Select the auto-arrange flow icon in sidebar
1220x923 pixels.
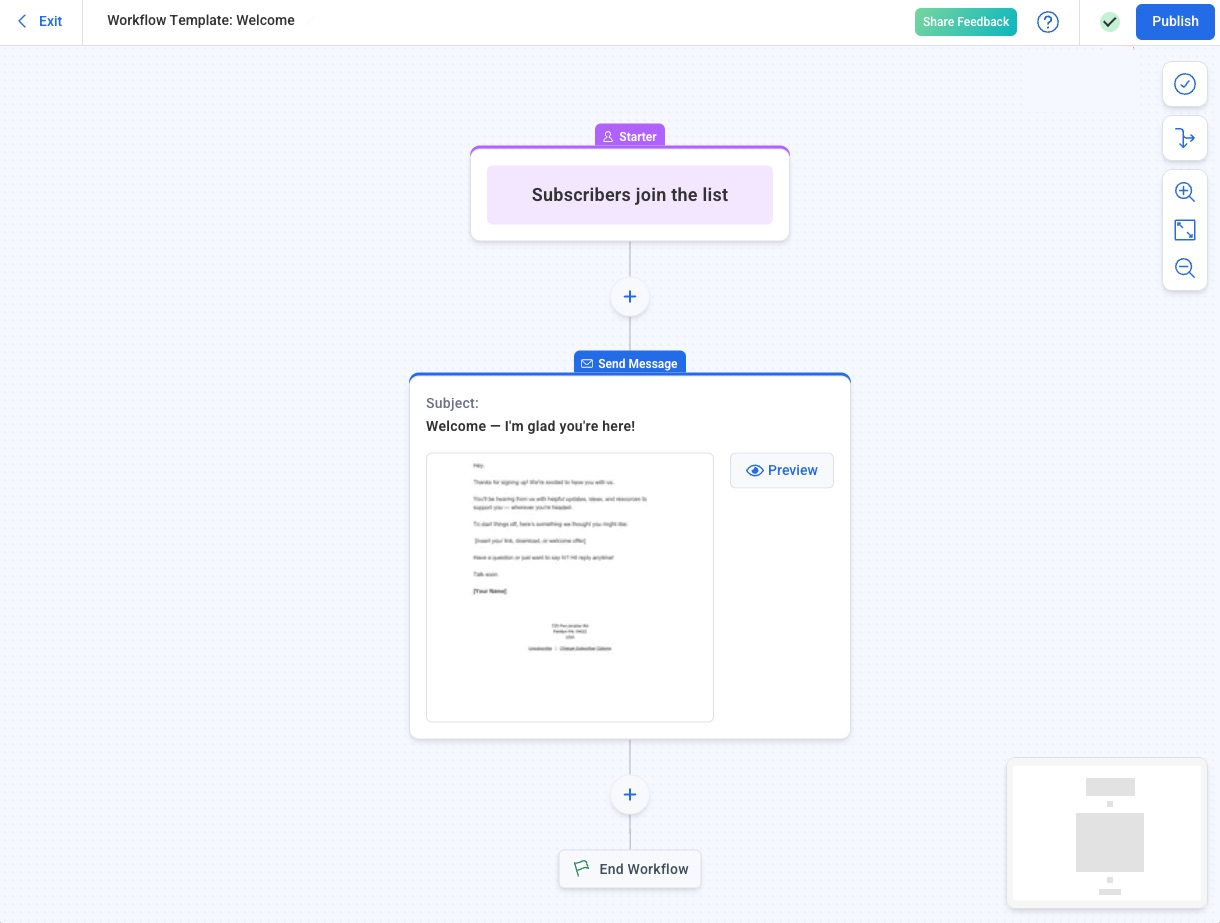coord(1185,138)
